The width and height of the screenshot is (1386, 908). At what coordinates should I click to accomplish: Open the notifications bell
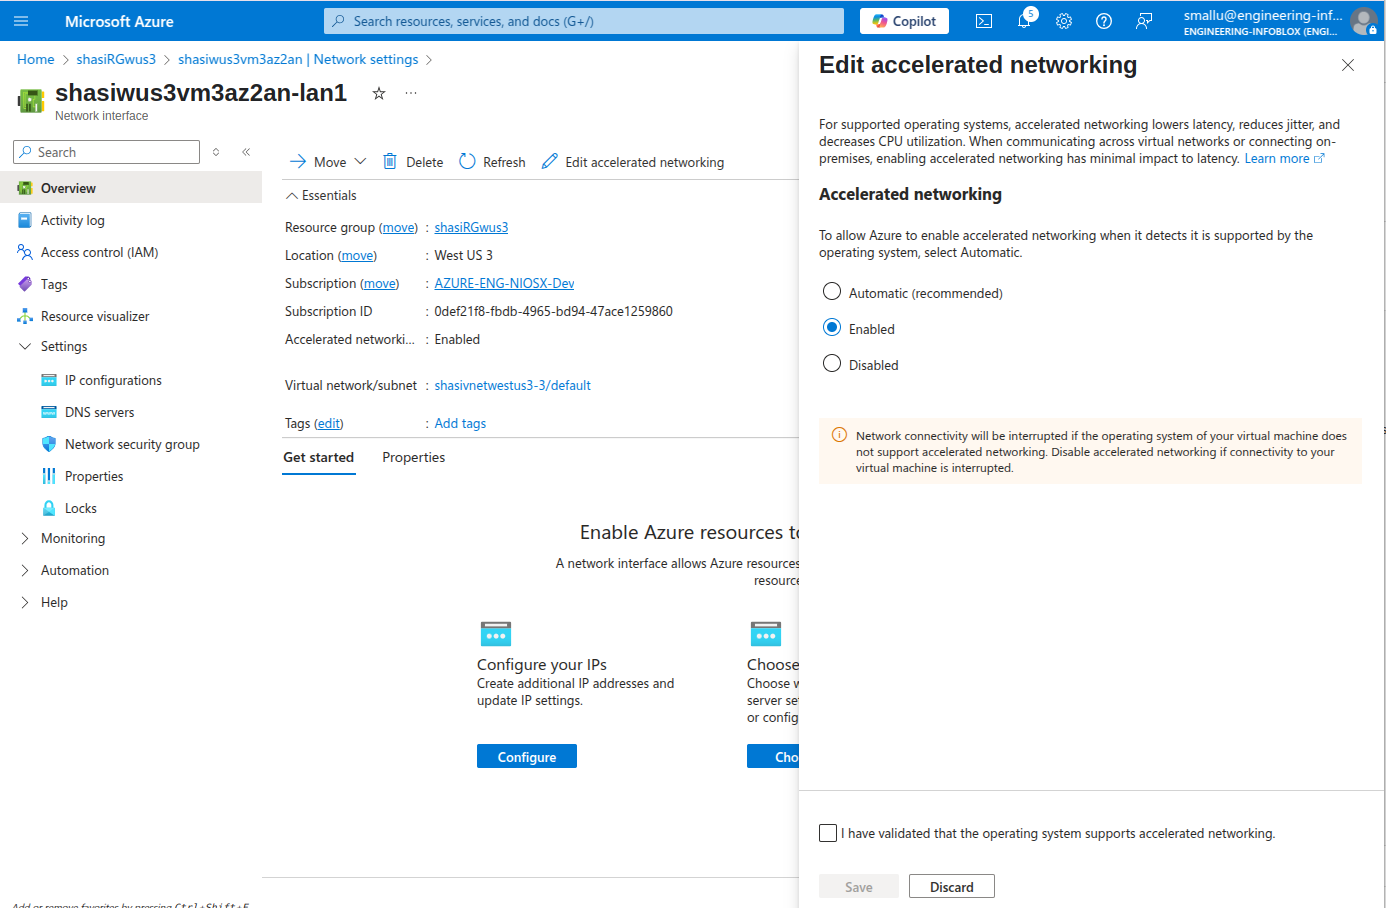1024,21
